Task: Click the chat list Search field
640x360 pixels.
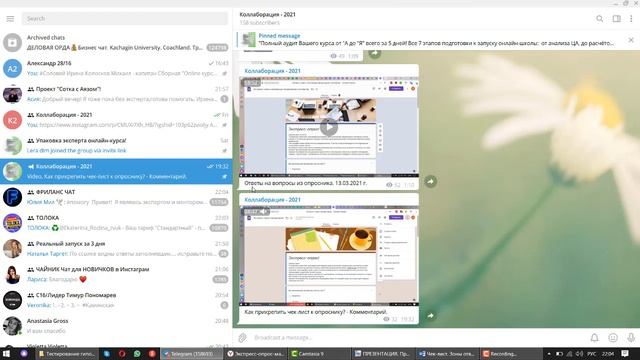Action: coord(124,18)
